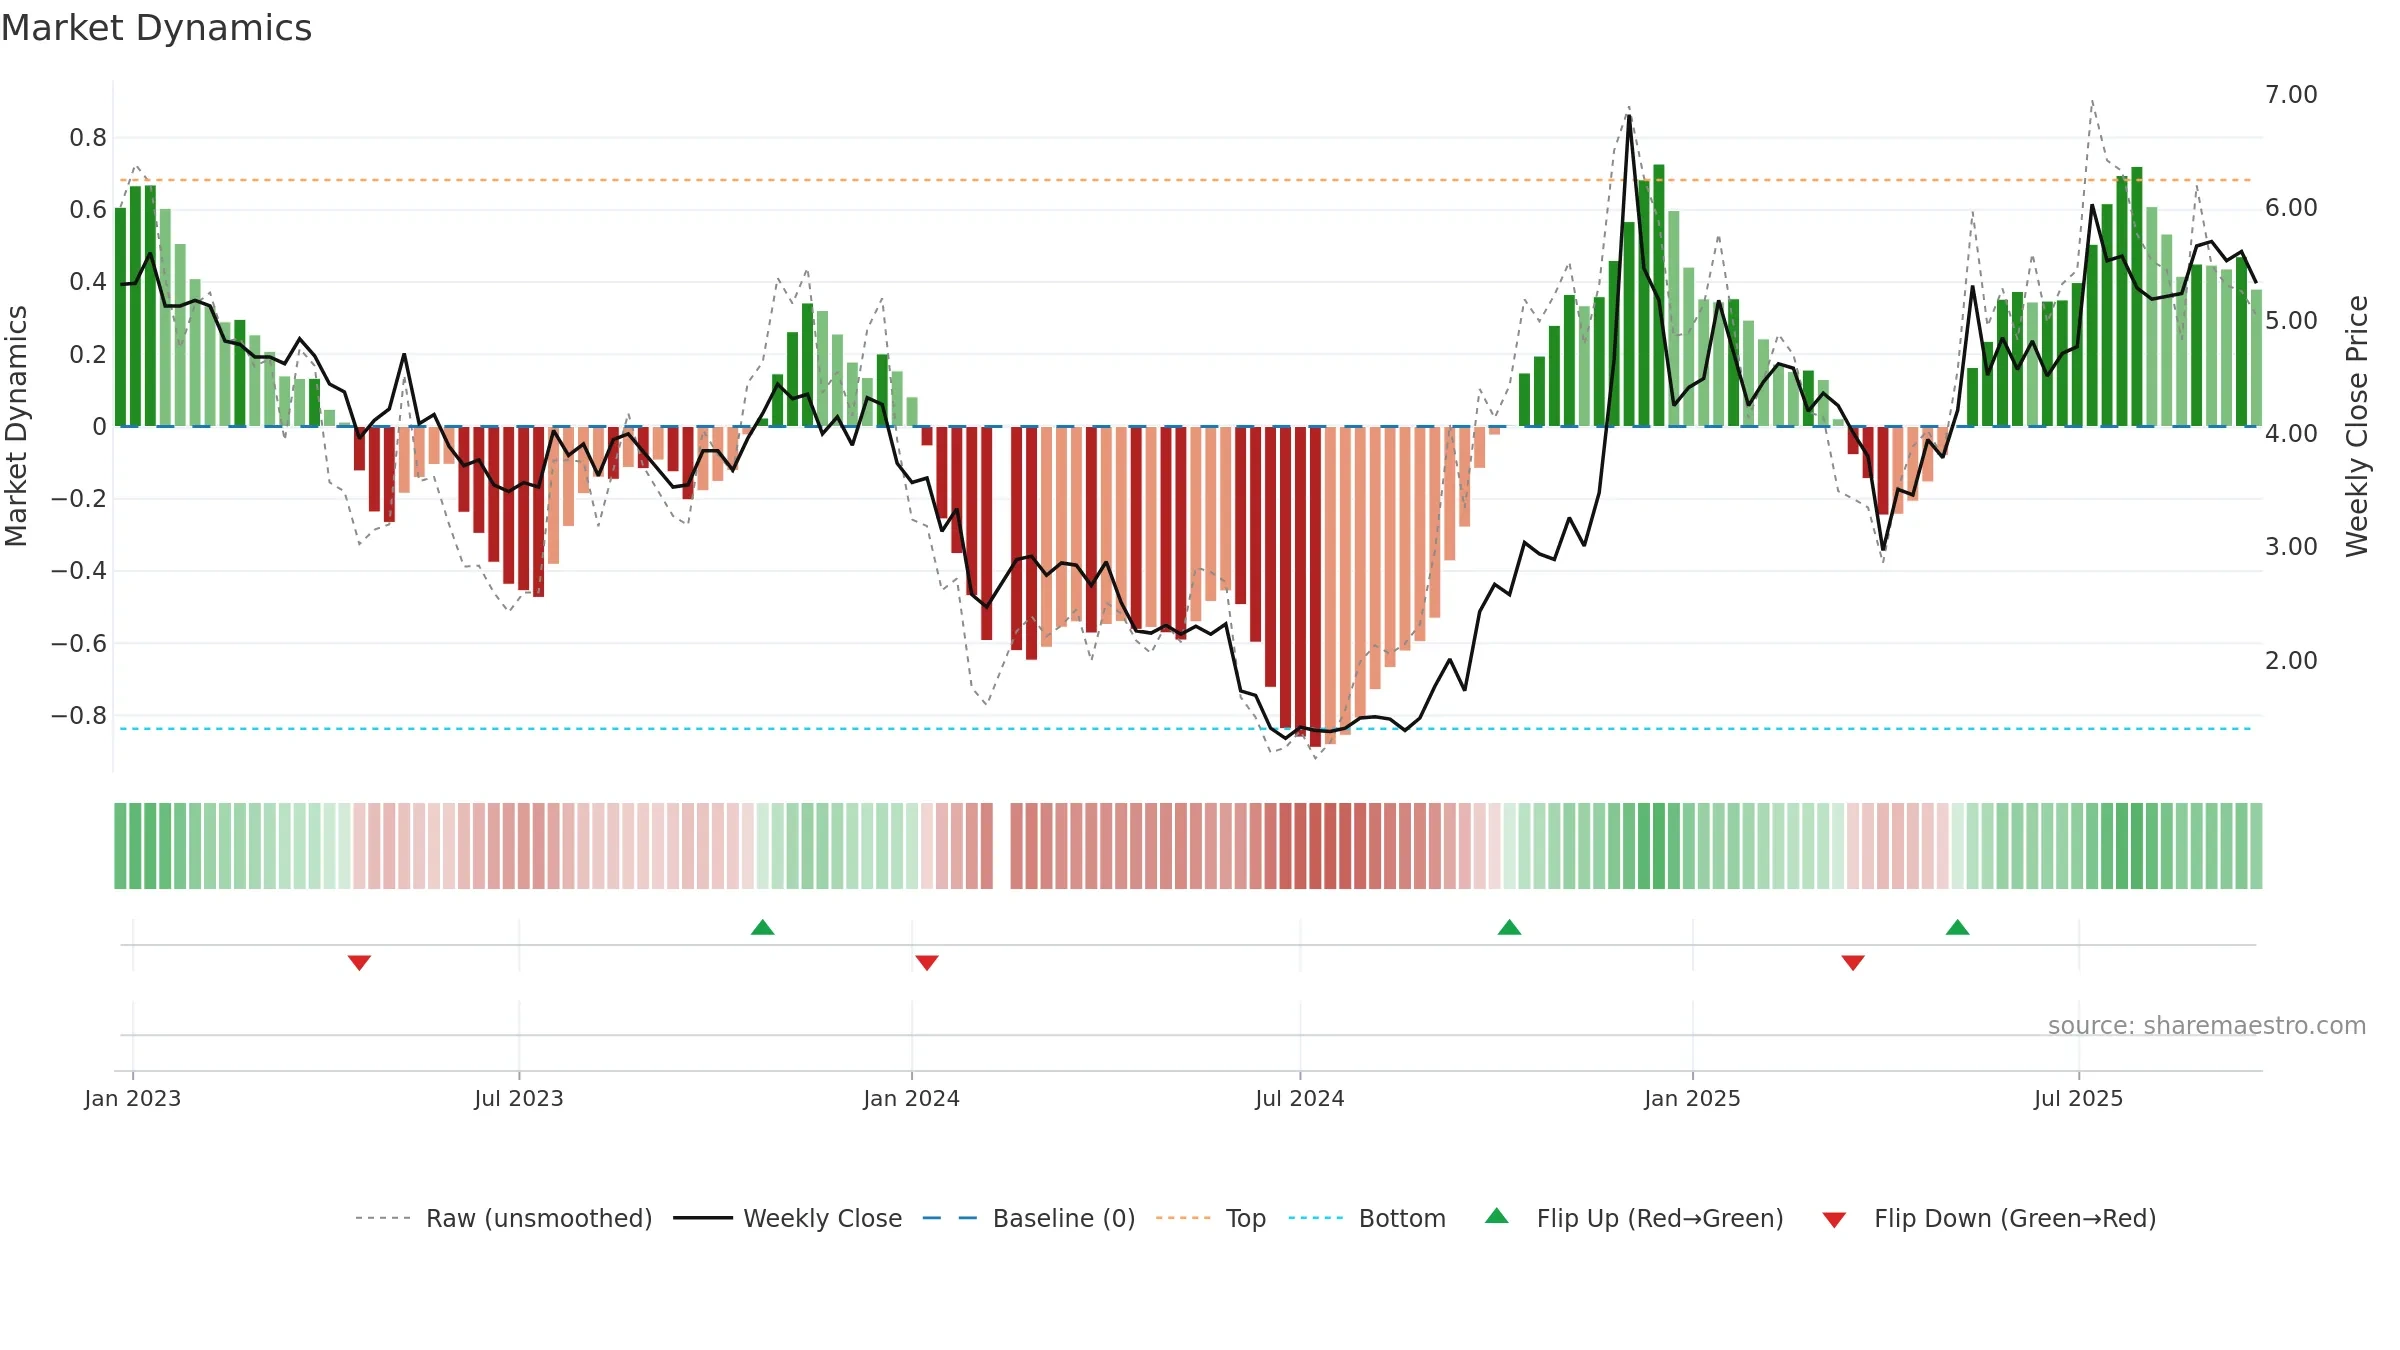Click the 7.00 price tick label
This screenshot has height=1350, width=2400.
(2291, 95)
